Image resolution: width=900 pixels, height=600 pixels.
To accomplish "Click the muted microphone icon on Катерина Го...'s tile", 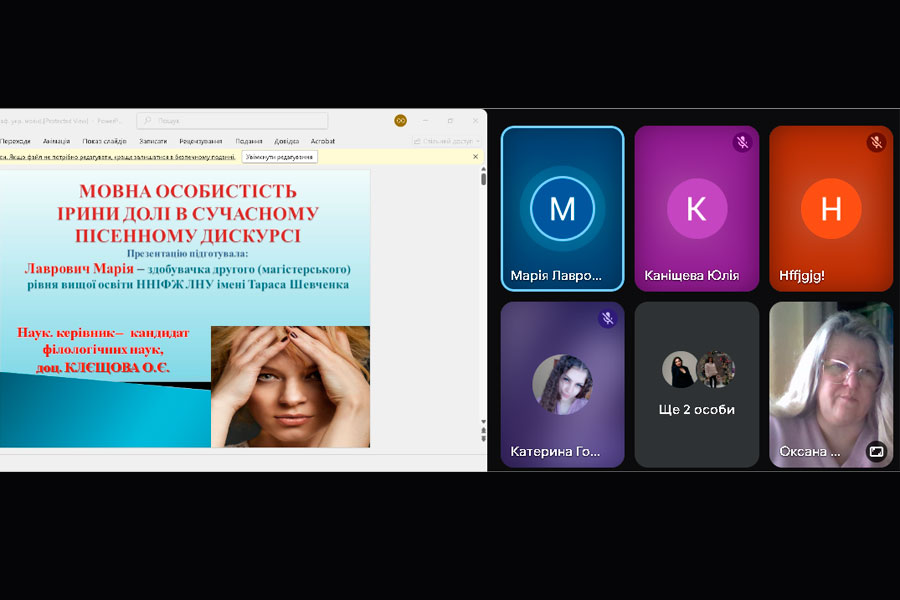I will (x=607, y=319).
